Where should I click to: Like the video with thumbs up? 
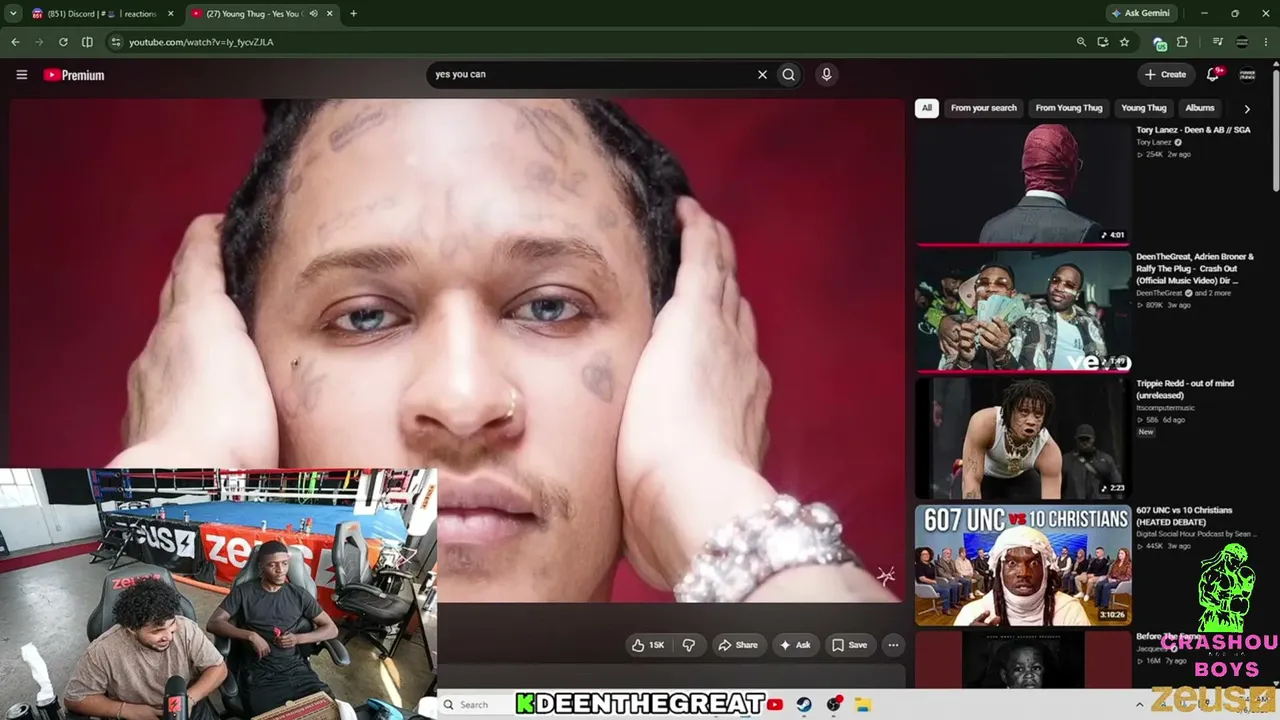(x=648, y=645)
